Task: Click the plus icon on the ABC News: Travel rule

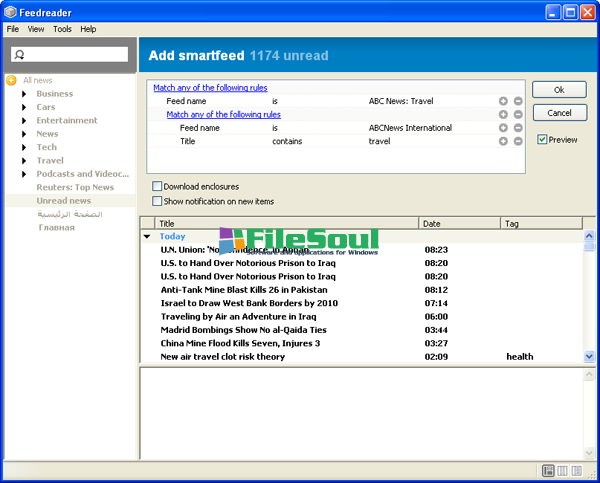Action: (503, 101)
